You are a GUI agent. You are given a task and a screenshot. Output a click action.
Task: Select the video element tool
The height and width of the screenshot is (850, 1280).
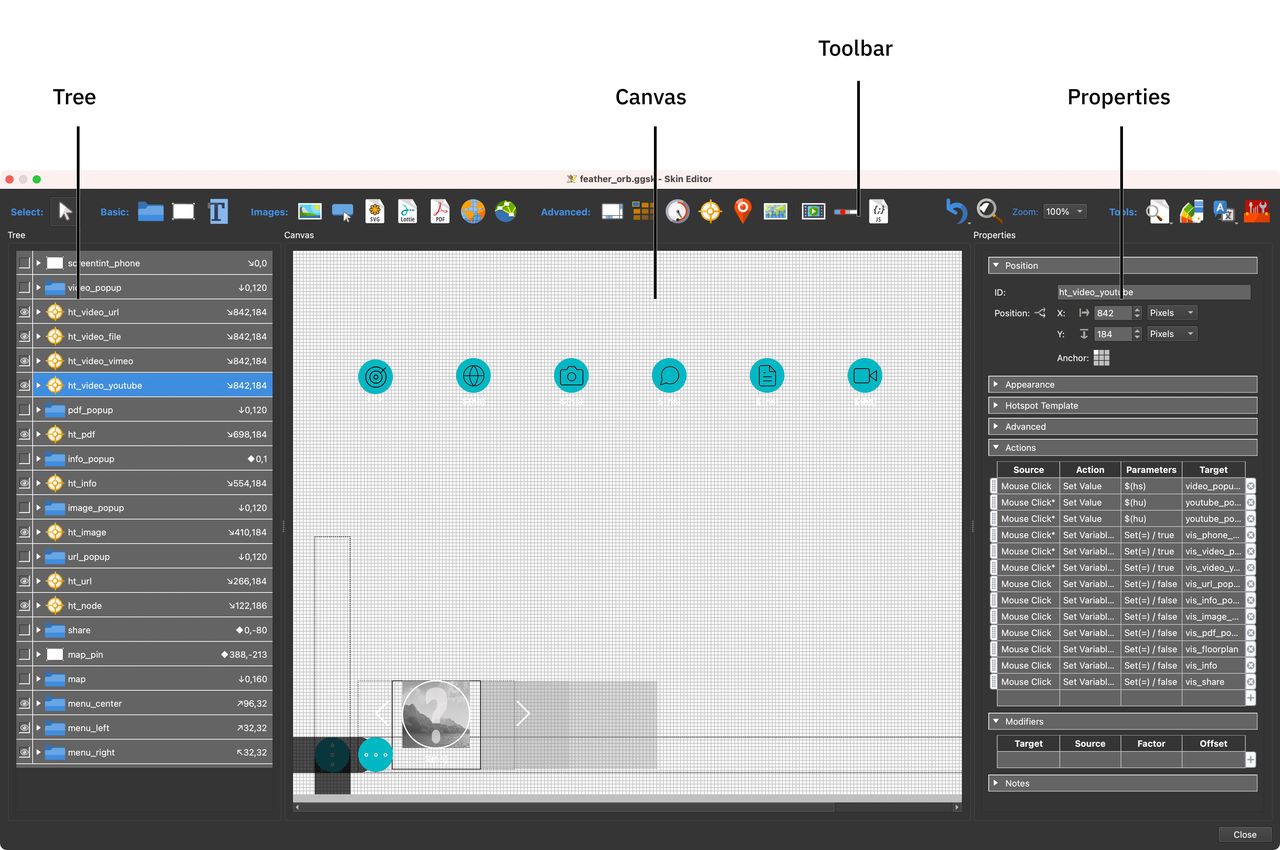(812, 211)
